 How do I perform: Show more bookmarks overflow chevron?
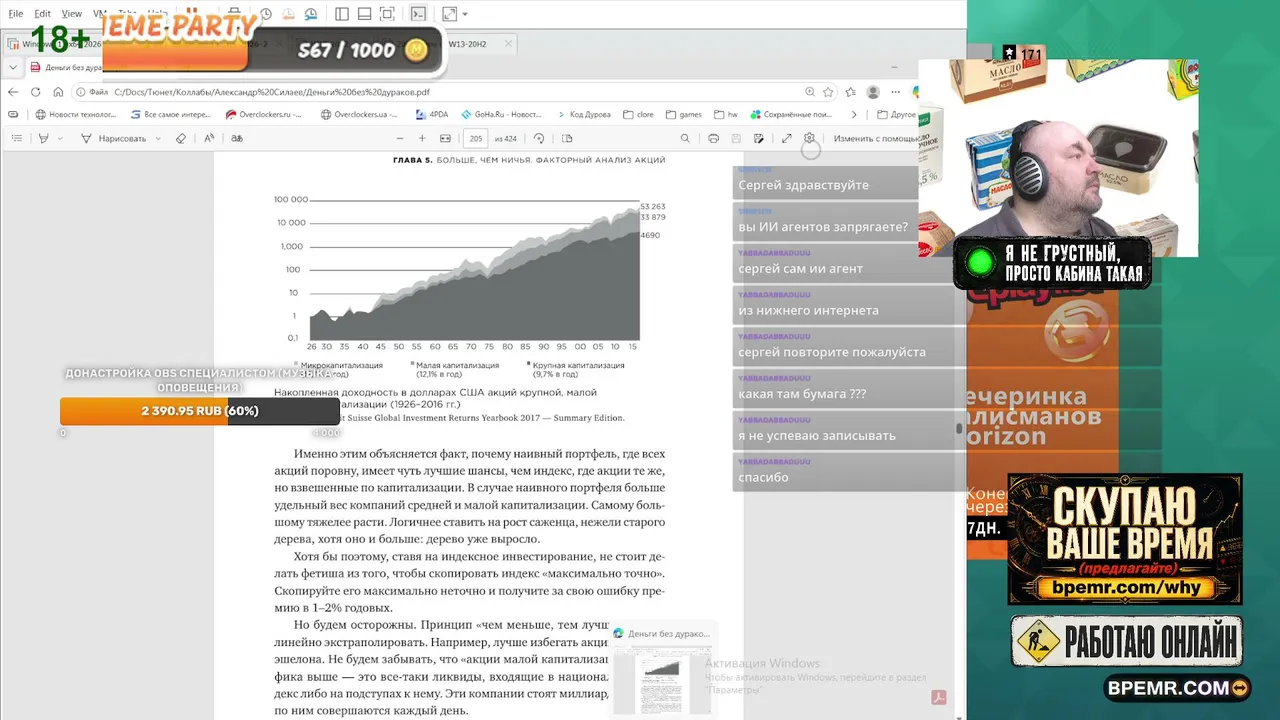coord(854,114)
